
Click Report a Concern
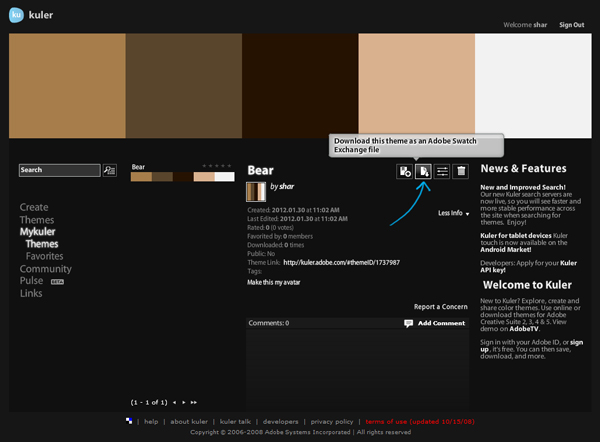440,307
